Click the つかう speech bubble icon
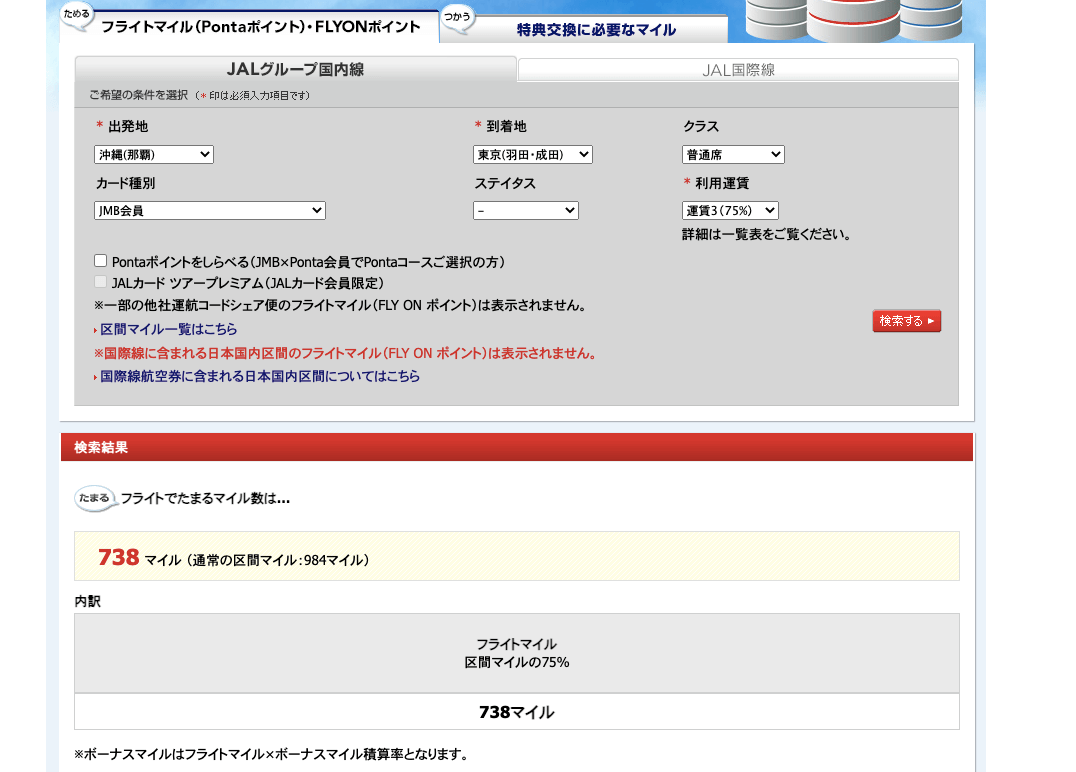 click(458, 18)
